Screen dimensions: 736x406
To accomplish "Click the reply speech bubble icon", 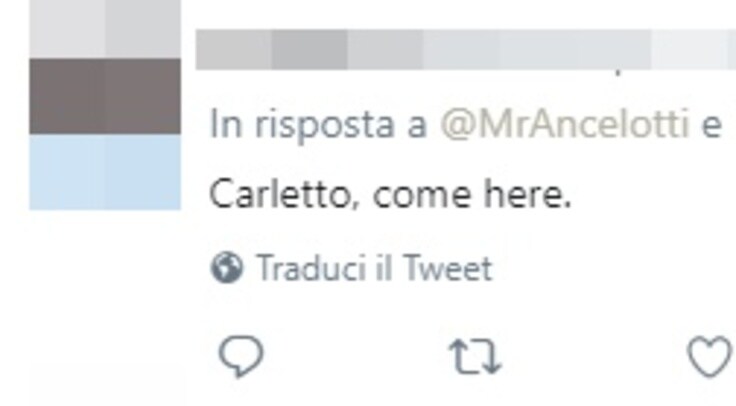I will 241,356.
